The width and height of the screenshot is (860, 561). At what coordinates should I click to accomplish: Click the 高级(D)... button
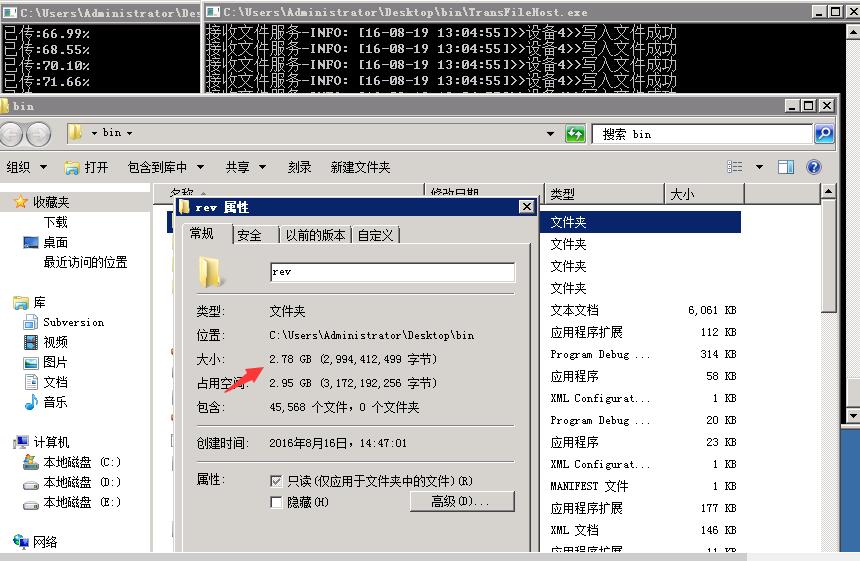click(462, 501)
